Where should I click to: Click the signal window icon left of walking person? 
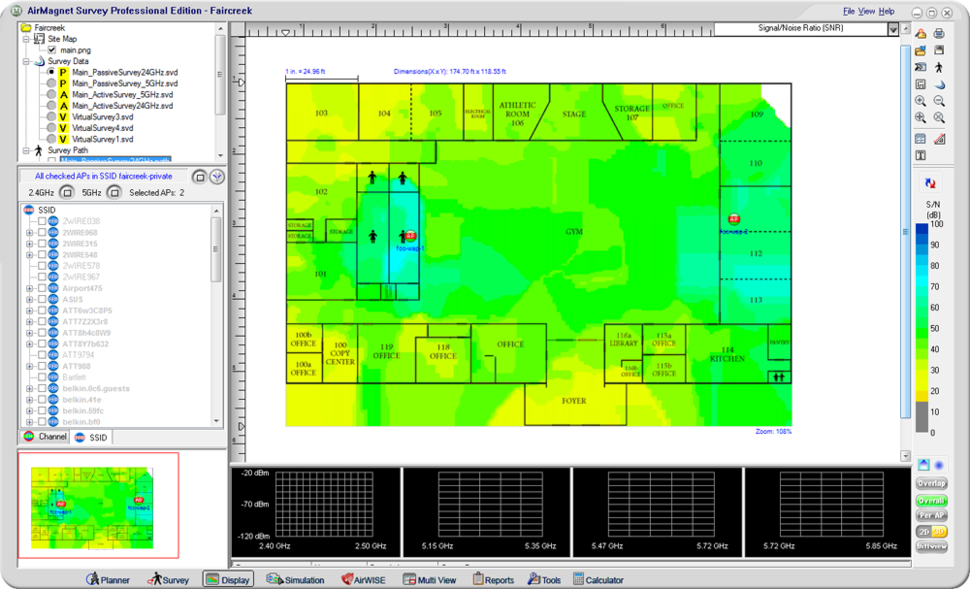[921, 67]
